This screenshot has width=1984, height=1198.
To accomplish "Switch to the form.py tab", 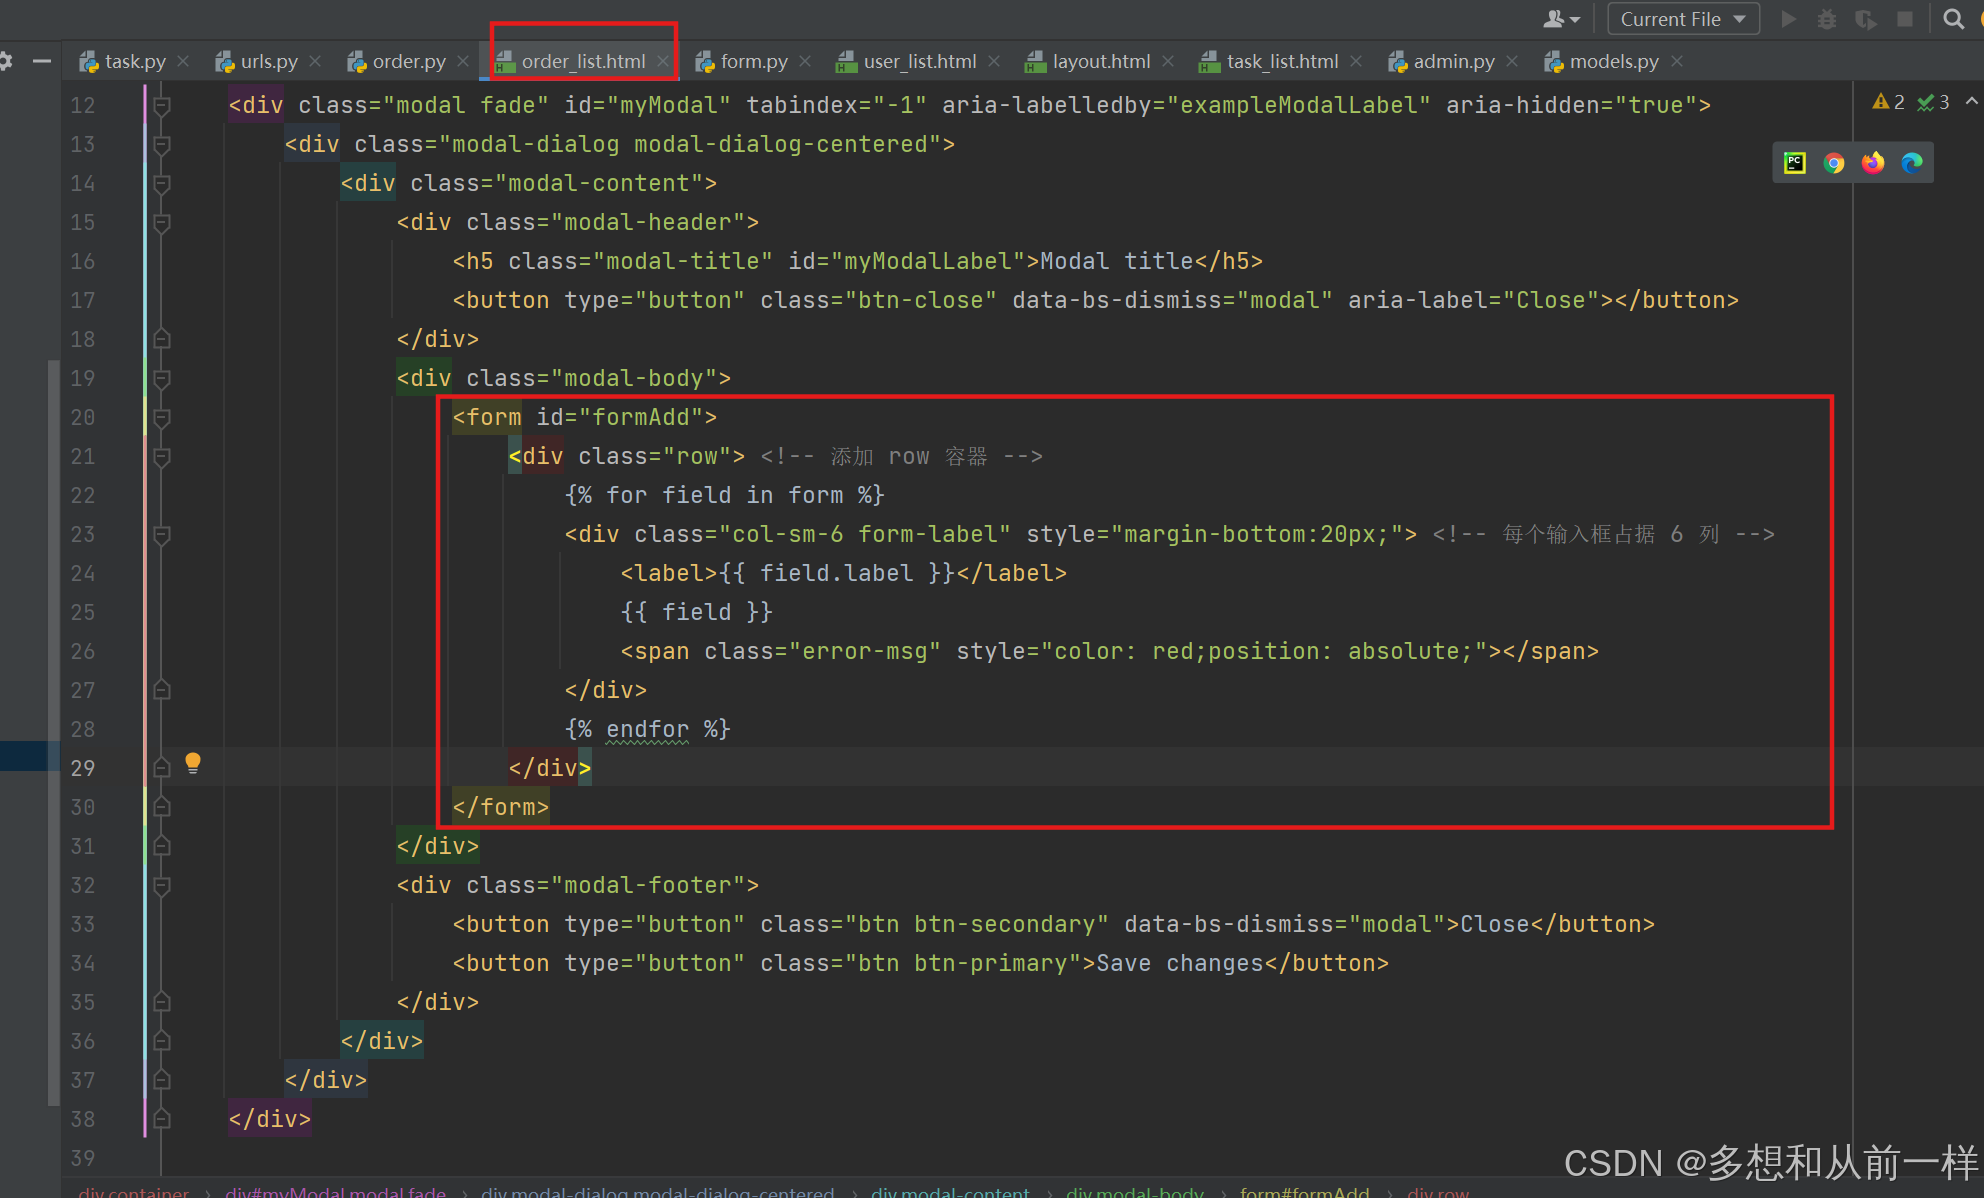I will tap(753, 62).
